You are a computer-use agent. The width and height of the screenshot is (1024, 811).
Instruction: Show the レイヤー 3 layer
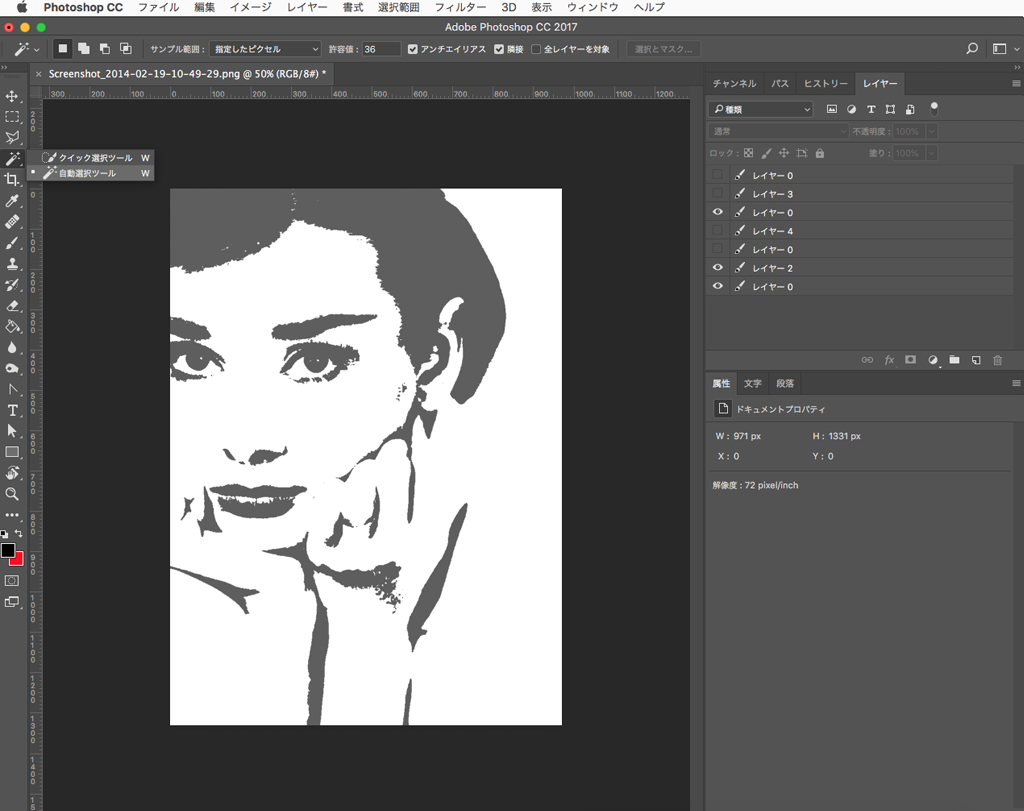point(718,193)
